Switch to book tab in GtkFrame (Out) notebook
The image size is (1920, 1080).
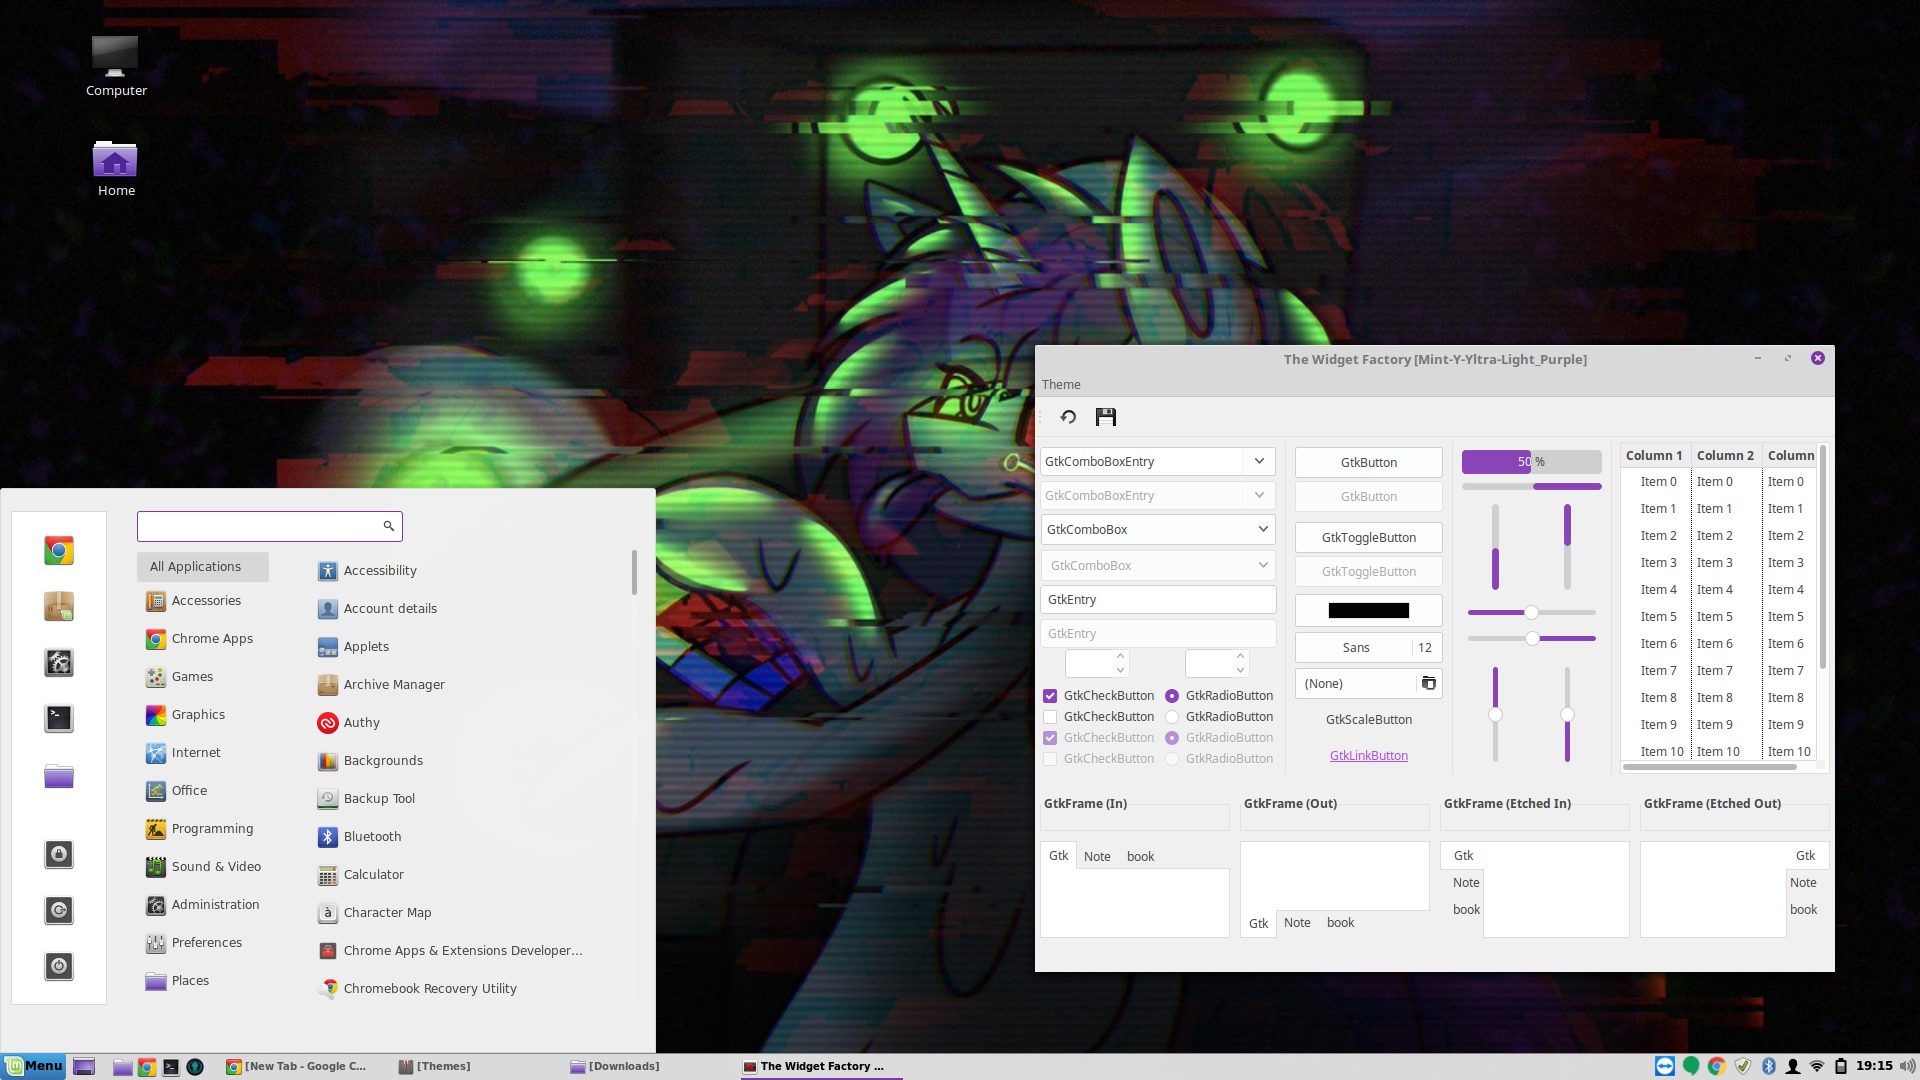(x=1340, y=922)
